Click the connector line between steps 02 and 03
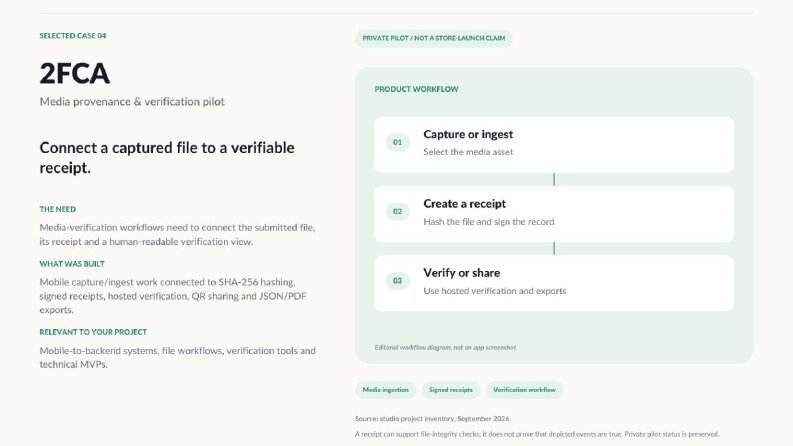The image size is (793, 446). click(554, 249)
